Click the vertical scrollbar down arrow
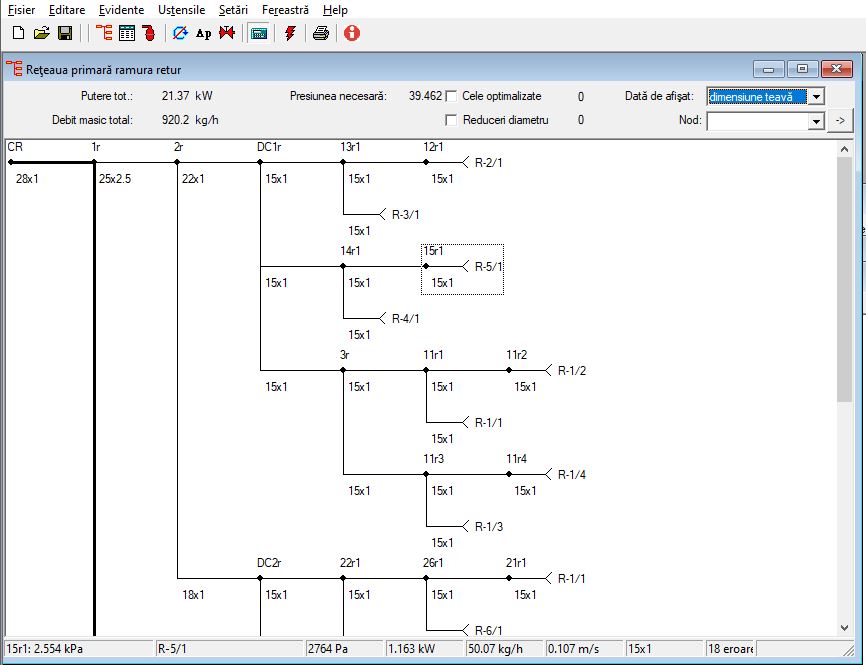This screenshot has width=866, height=665. (x=844, y=627)
